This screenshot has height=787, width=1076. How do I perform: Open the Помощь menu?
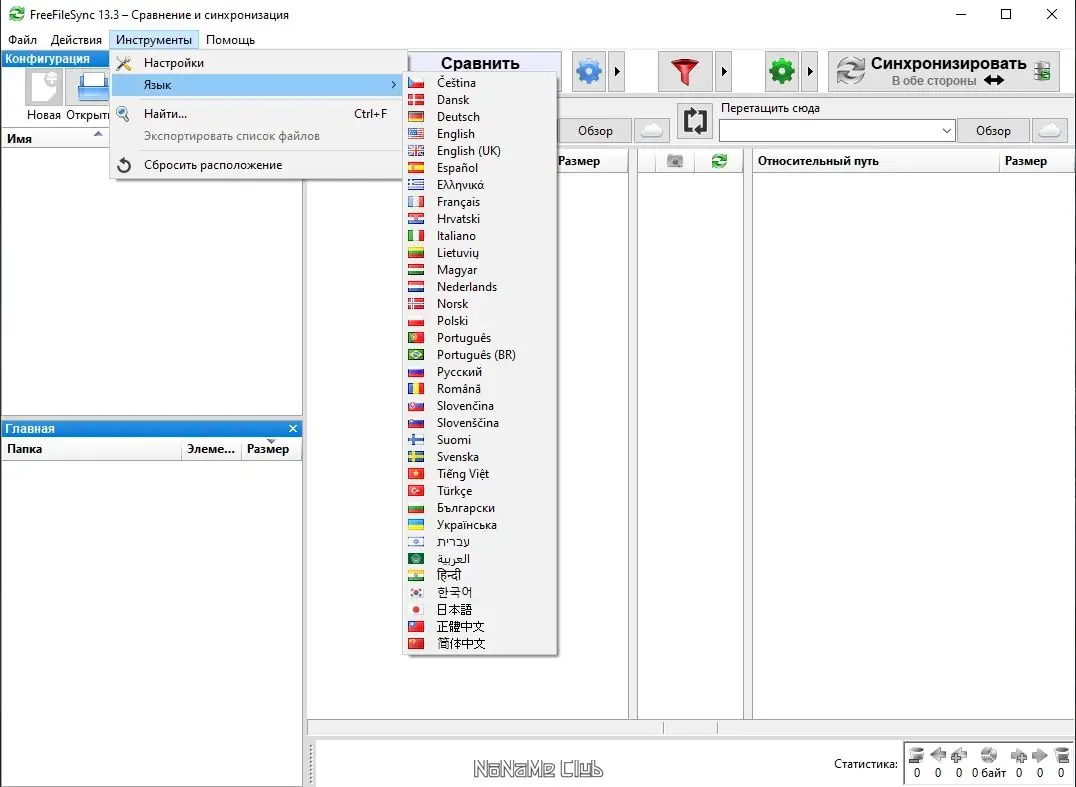pos(231,40)
